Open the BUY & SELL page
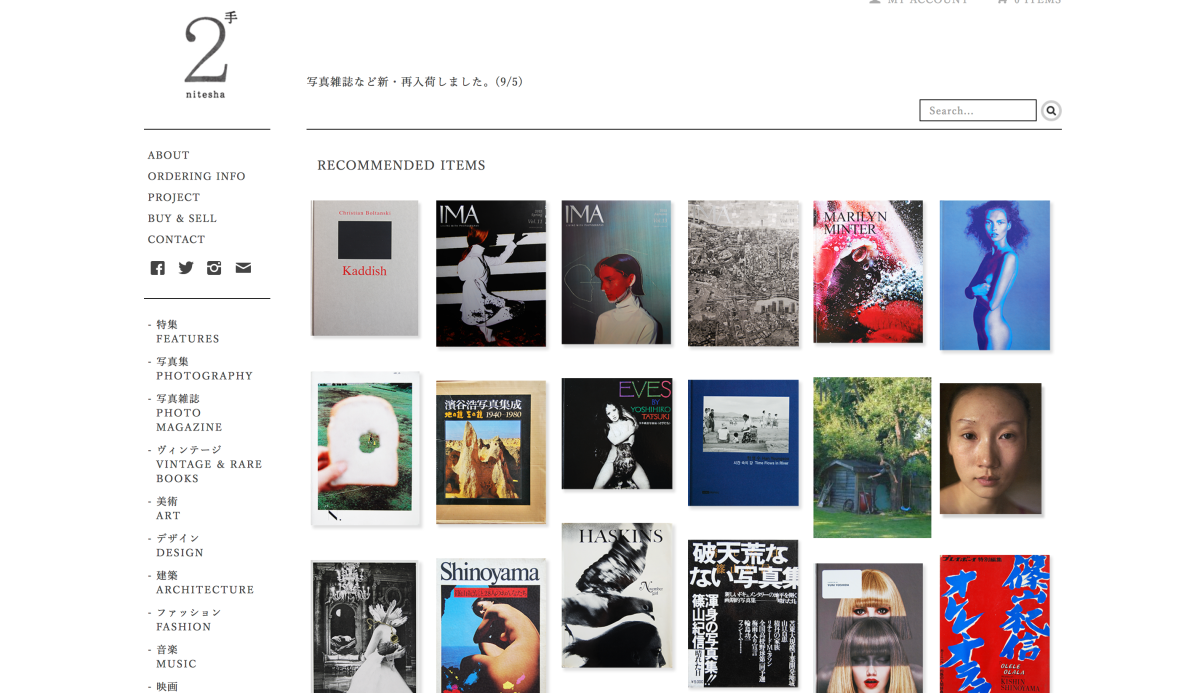 click(x=182, y=218)
